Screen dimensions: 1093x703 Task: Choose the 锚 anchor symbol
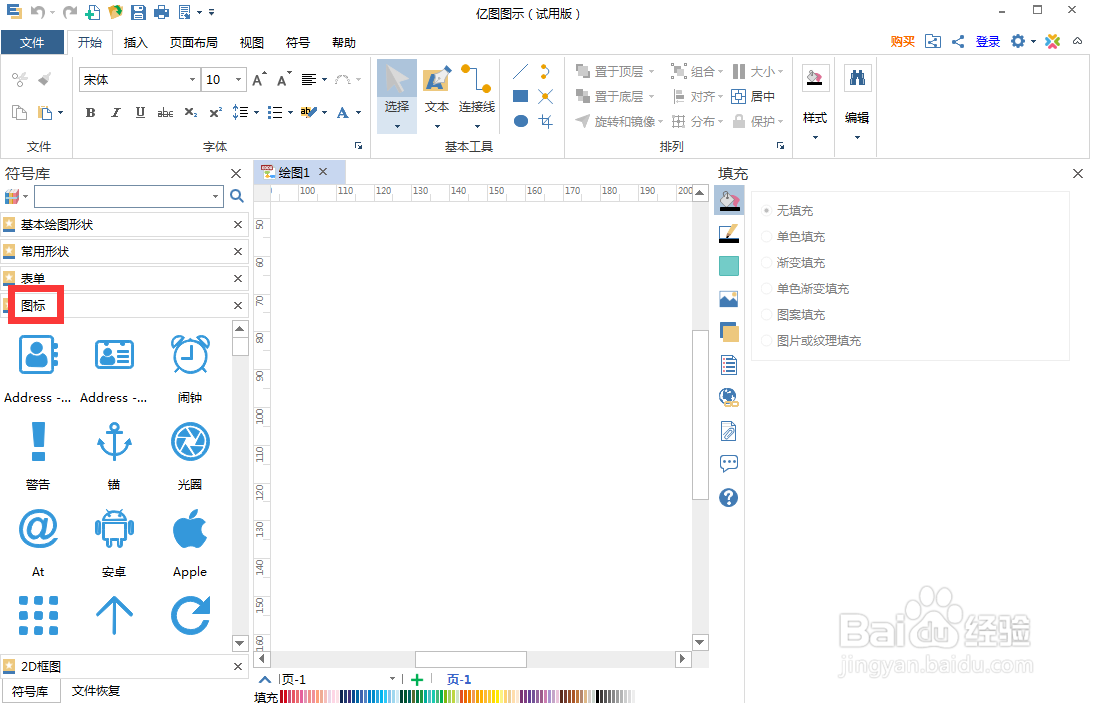(114, 442)
